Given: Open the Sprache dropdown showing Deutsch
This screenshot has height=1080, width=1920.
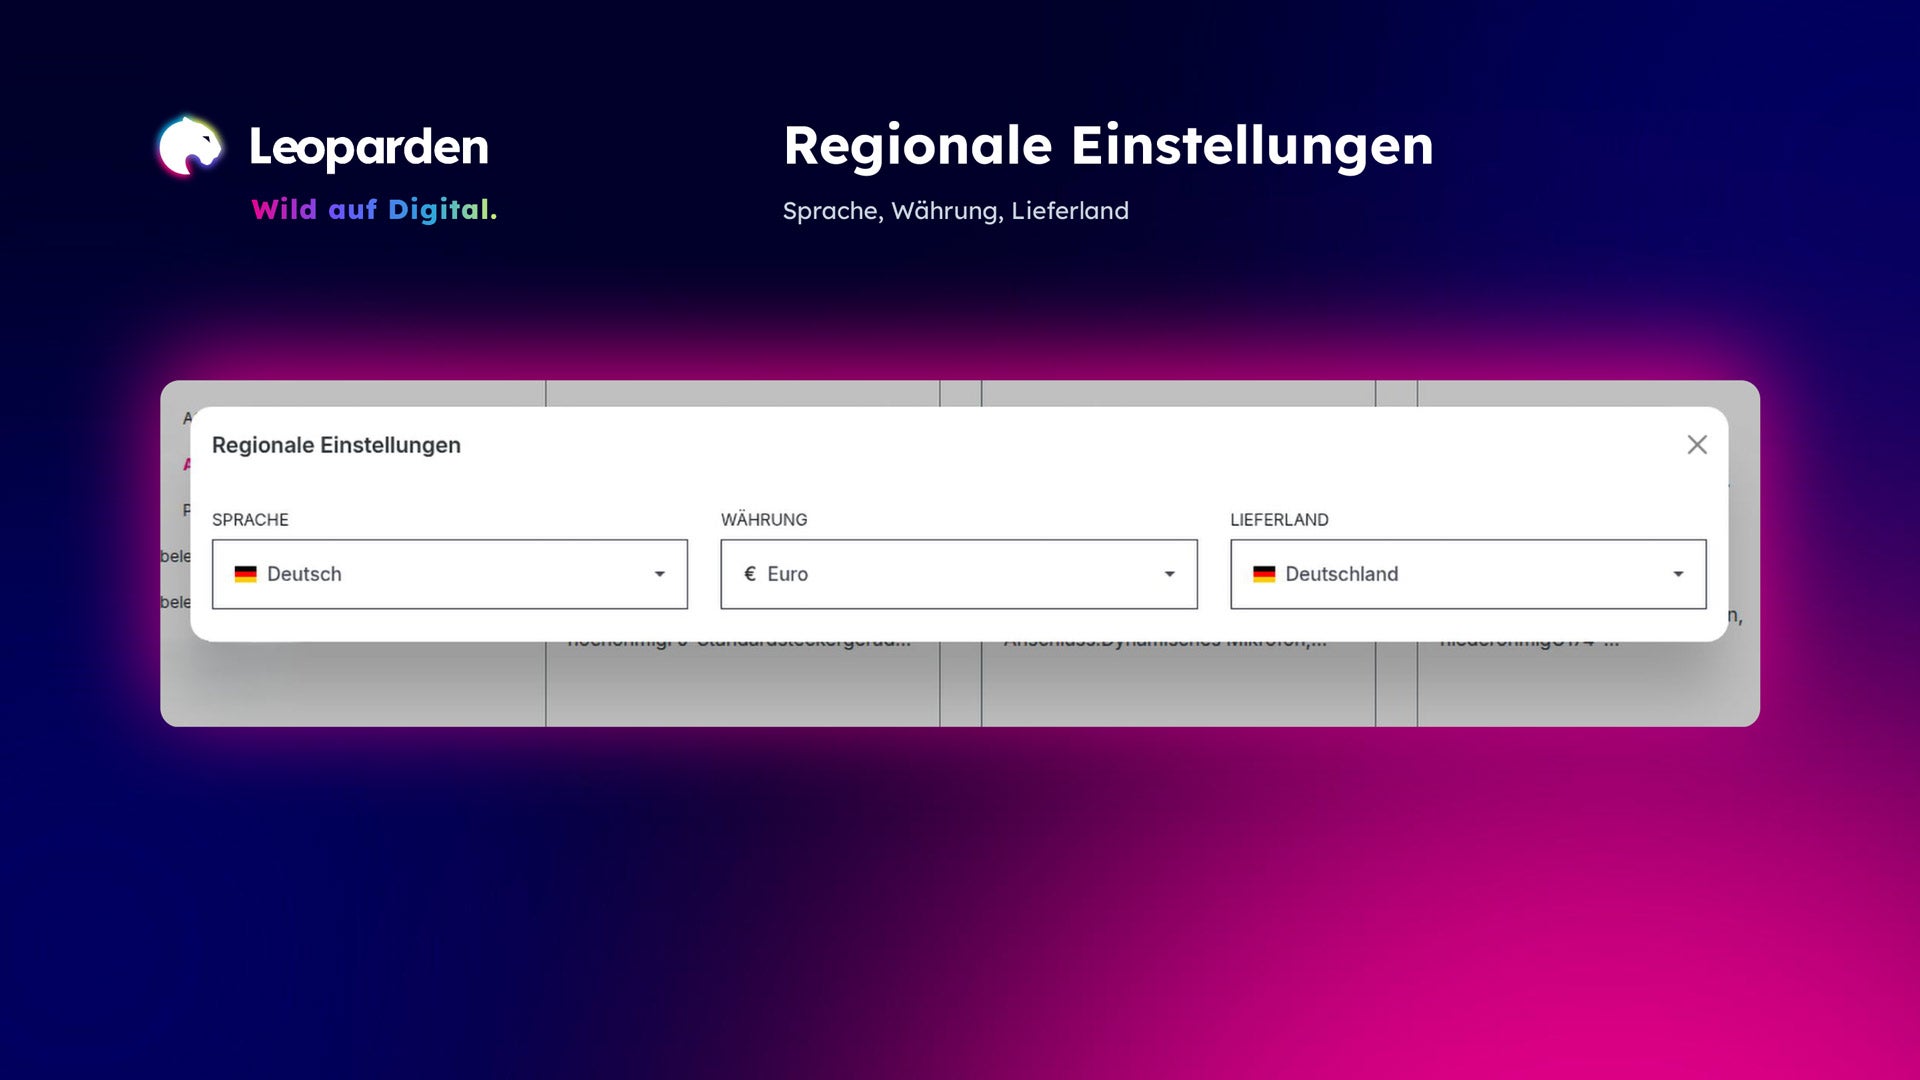Looking at the screenshot, I should tap(450, 574).
